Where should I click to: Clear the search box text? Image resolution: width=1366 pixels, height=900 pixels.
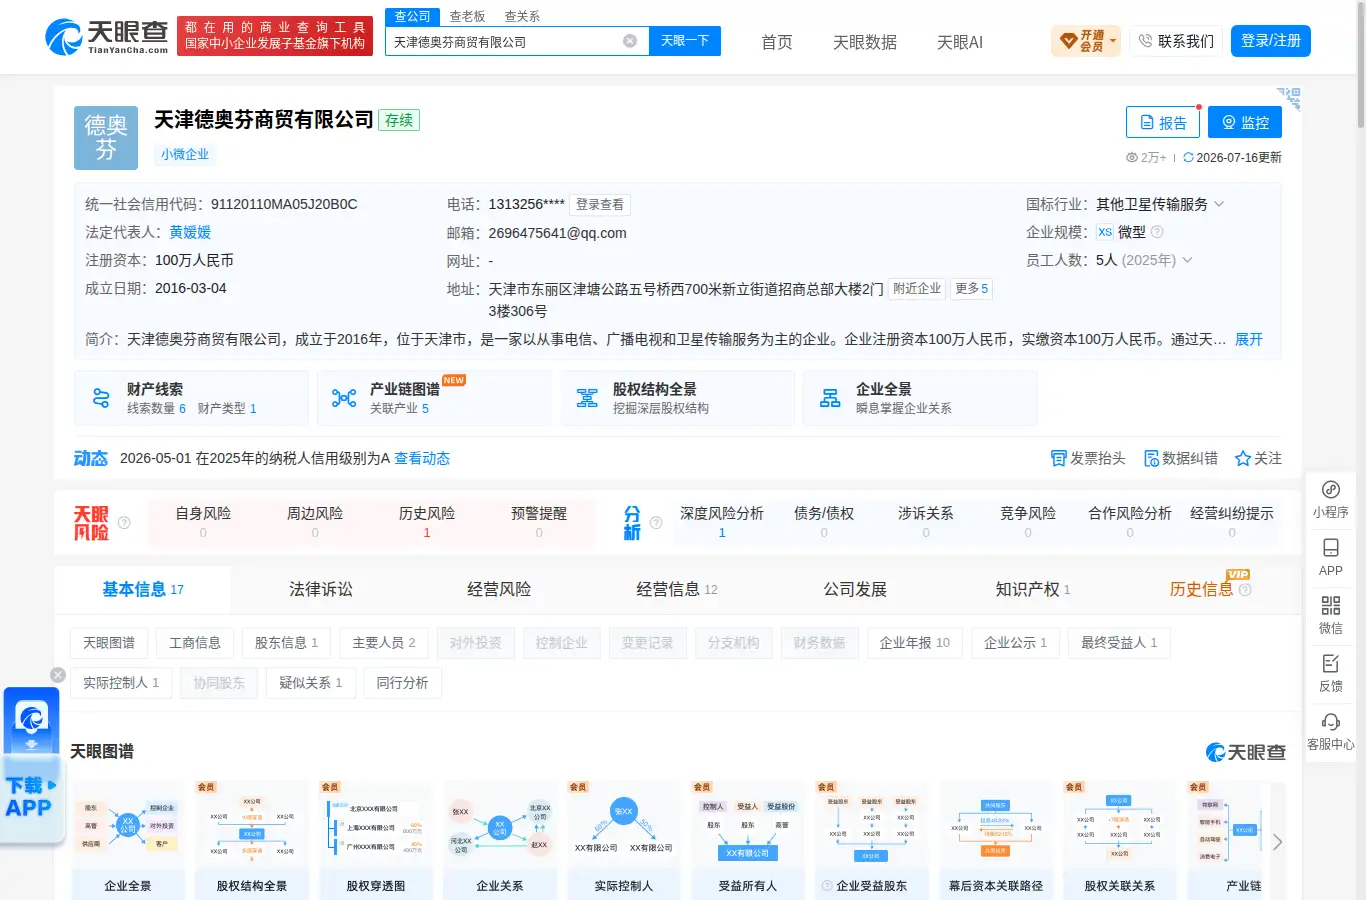pos(630,41)
